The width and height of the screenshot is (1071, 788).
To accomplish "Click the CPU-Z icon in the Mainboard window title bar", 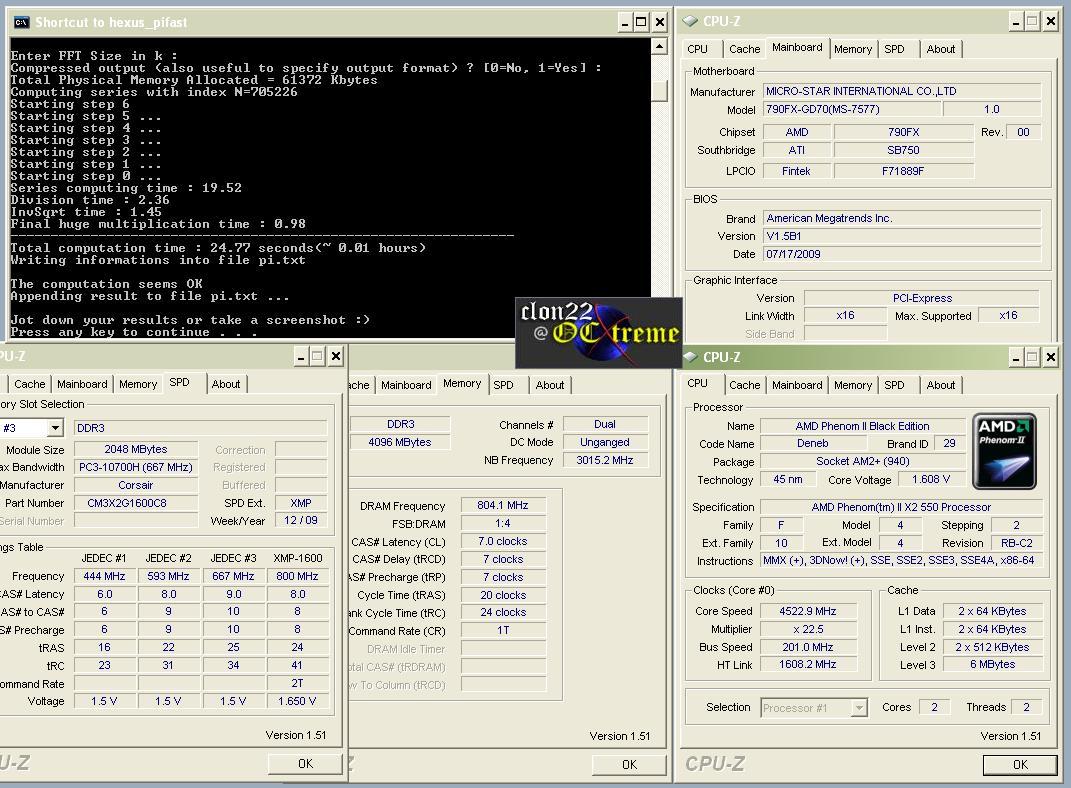I will pyautogui.click(x=691, y=21).
